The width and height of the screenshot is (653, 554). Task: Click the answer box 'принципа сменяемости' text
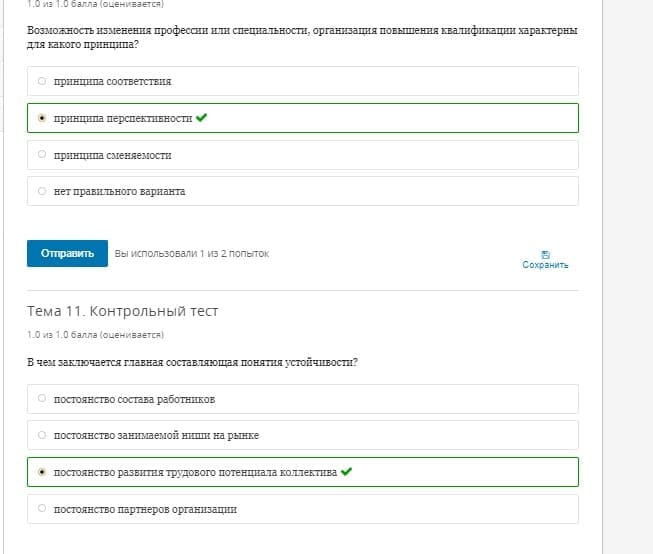coord(112,155)
